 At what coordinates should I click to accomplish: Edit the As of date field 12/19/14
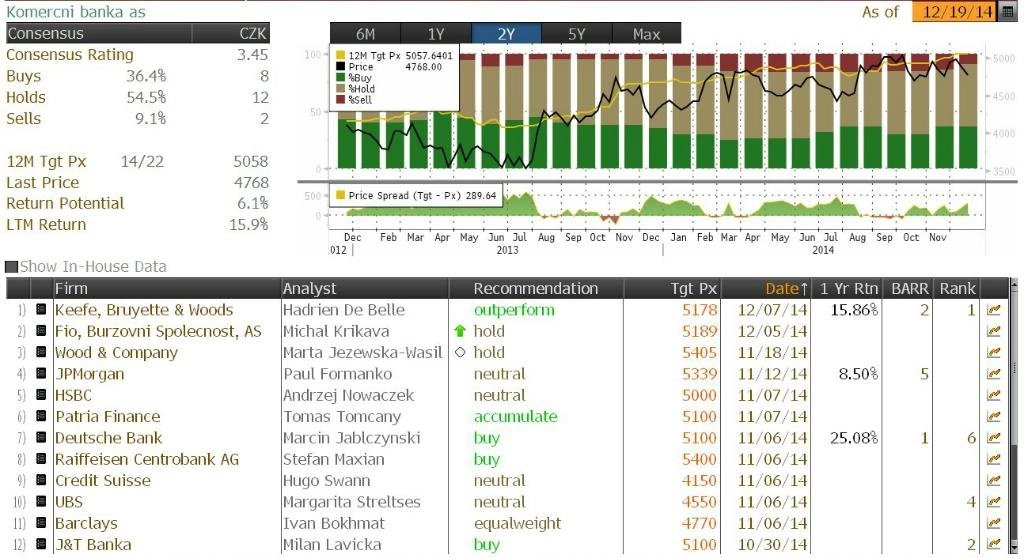pyautogui.click(x=956, y=12)
